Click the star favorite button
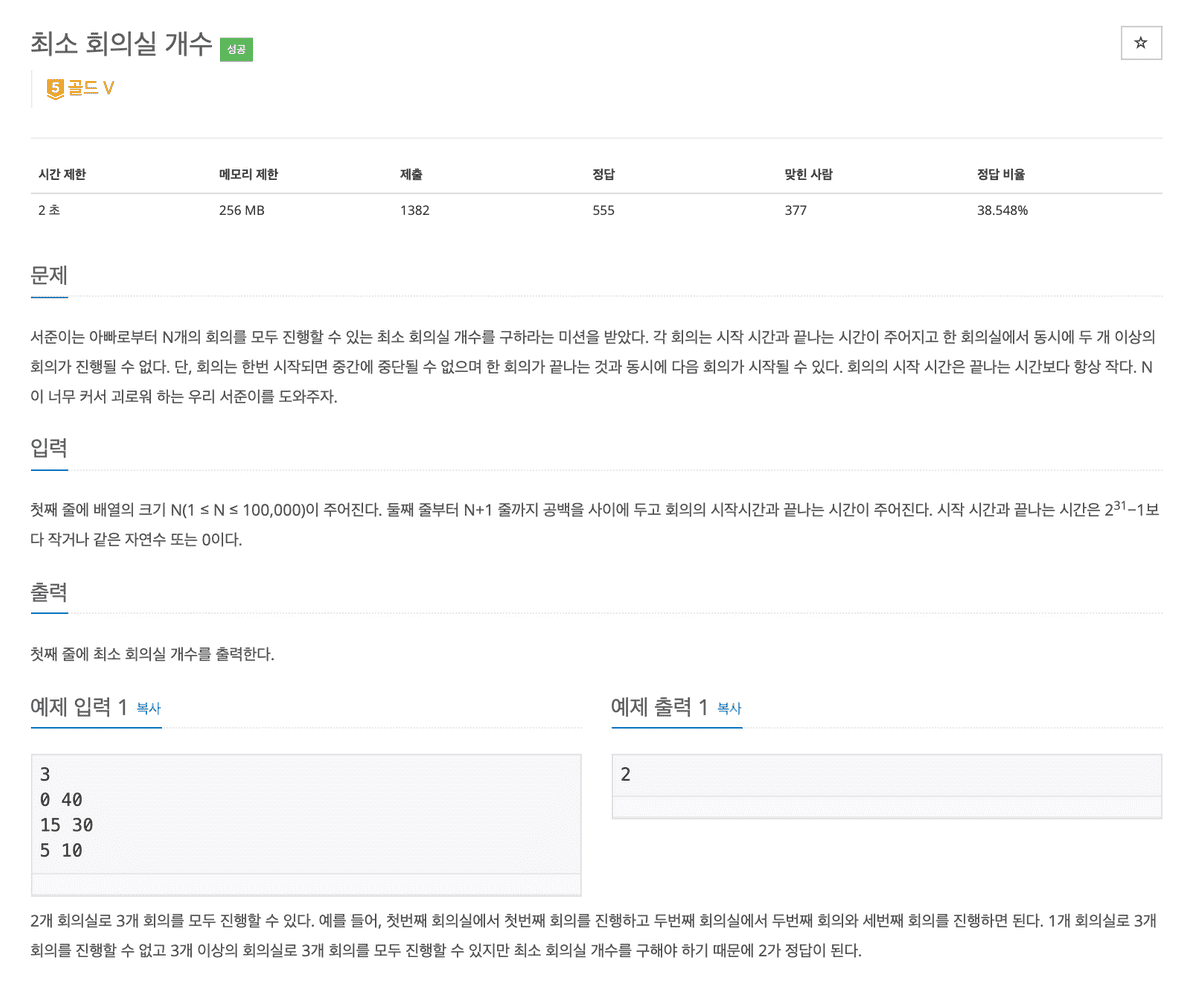This screenshot has height=984, width=1200. [x=1141, y=43]
